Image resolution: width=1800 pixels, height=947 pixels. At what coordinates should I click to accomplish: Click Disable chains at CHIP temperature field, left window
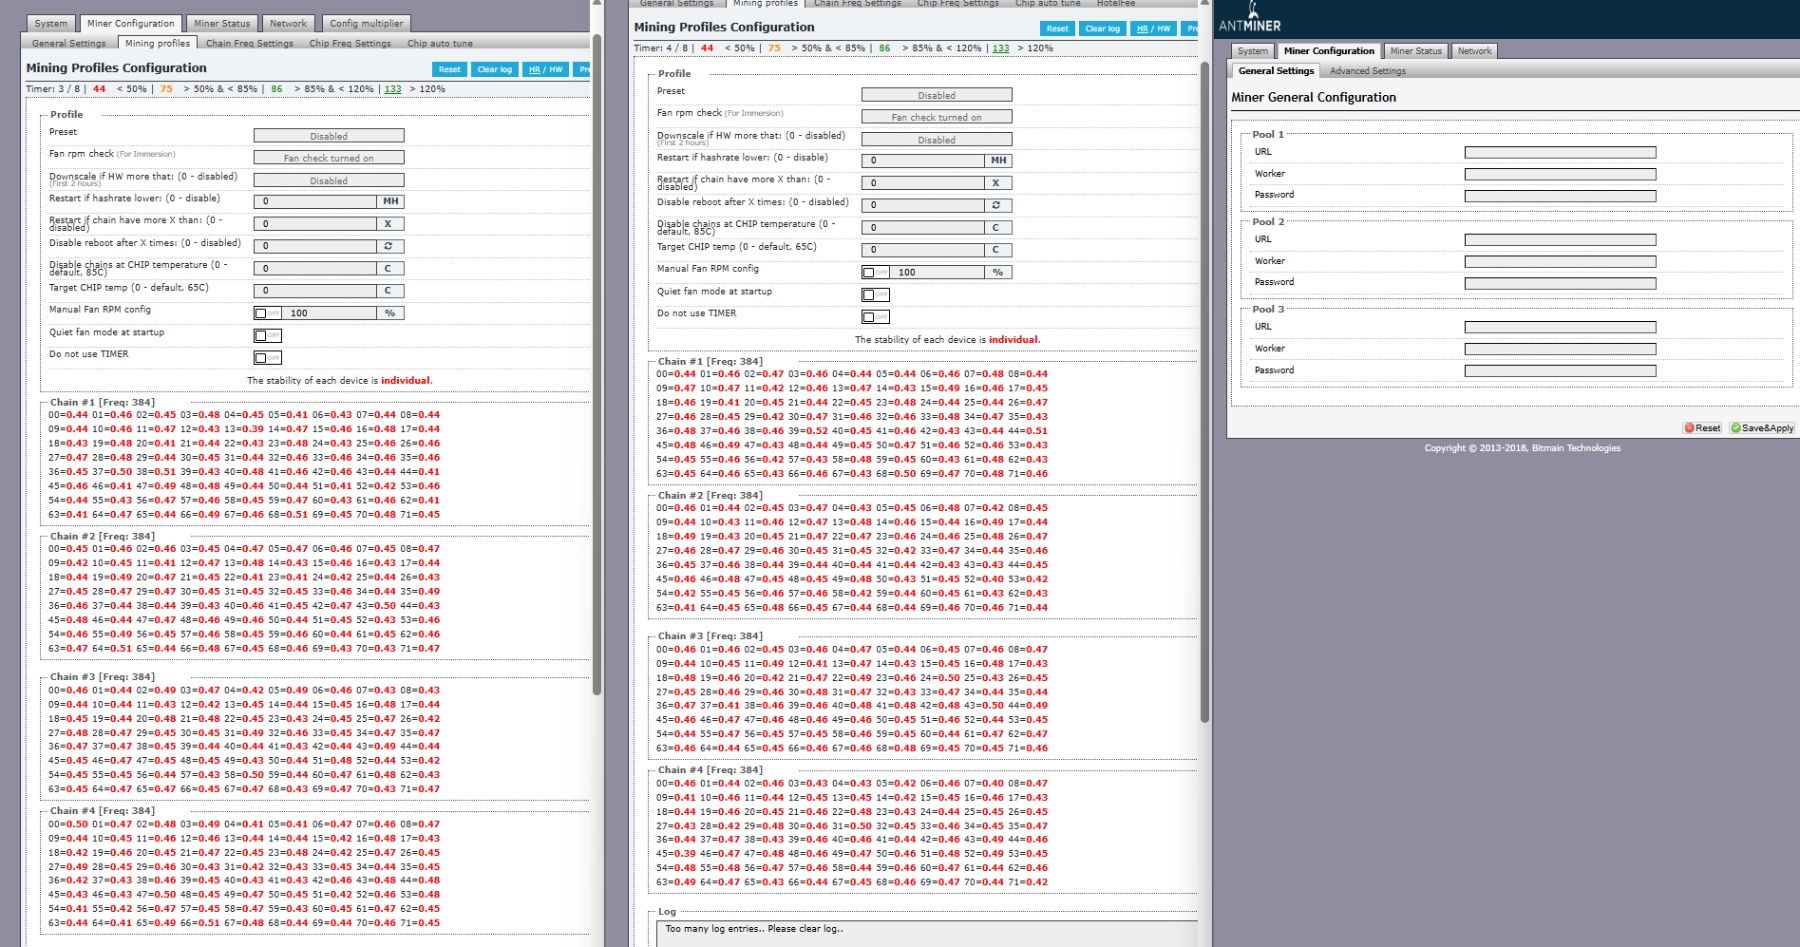[315, 268]
